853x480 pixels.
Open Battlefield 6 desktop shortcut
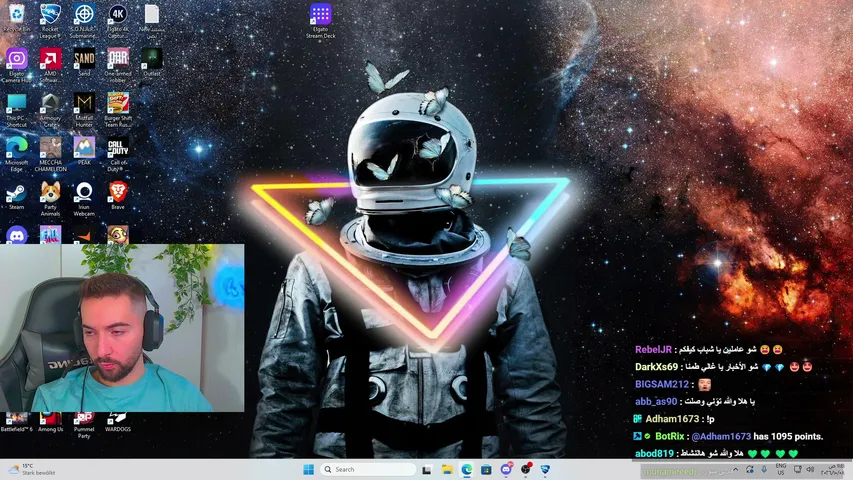point(16,422)
